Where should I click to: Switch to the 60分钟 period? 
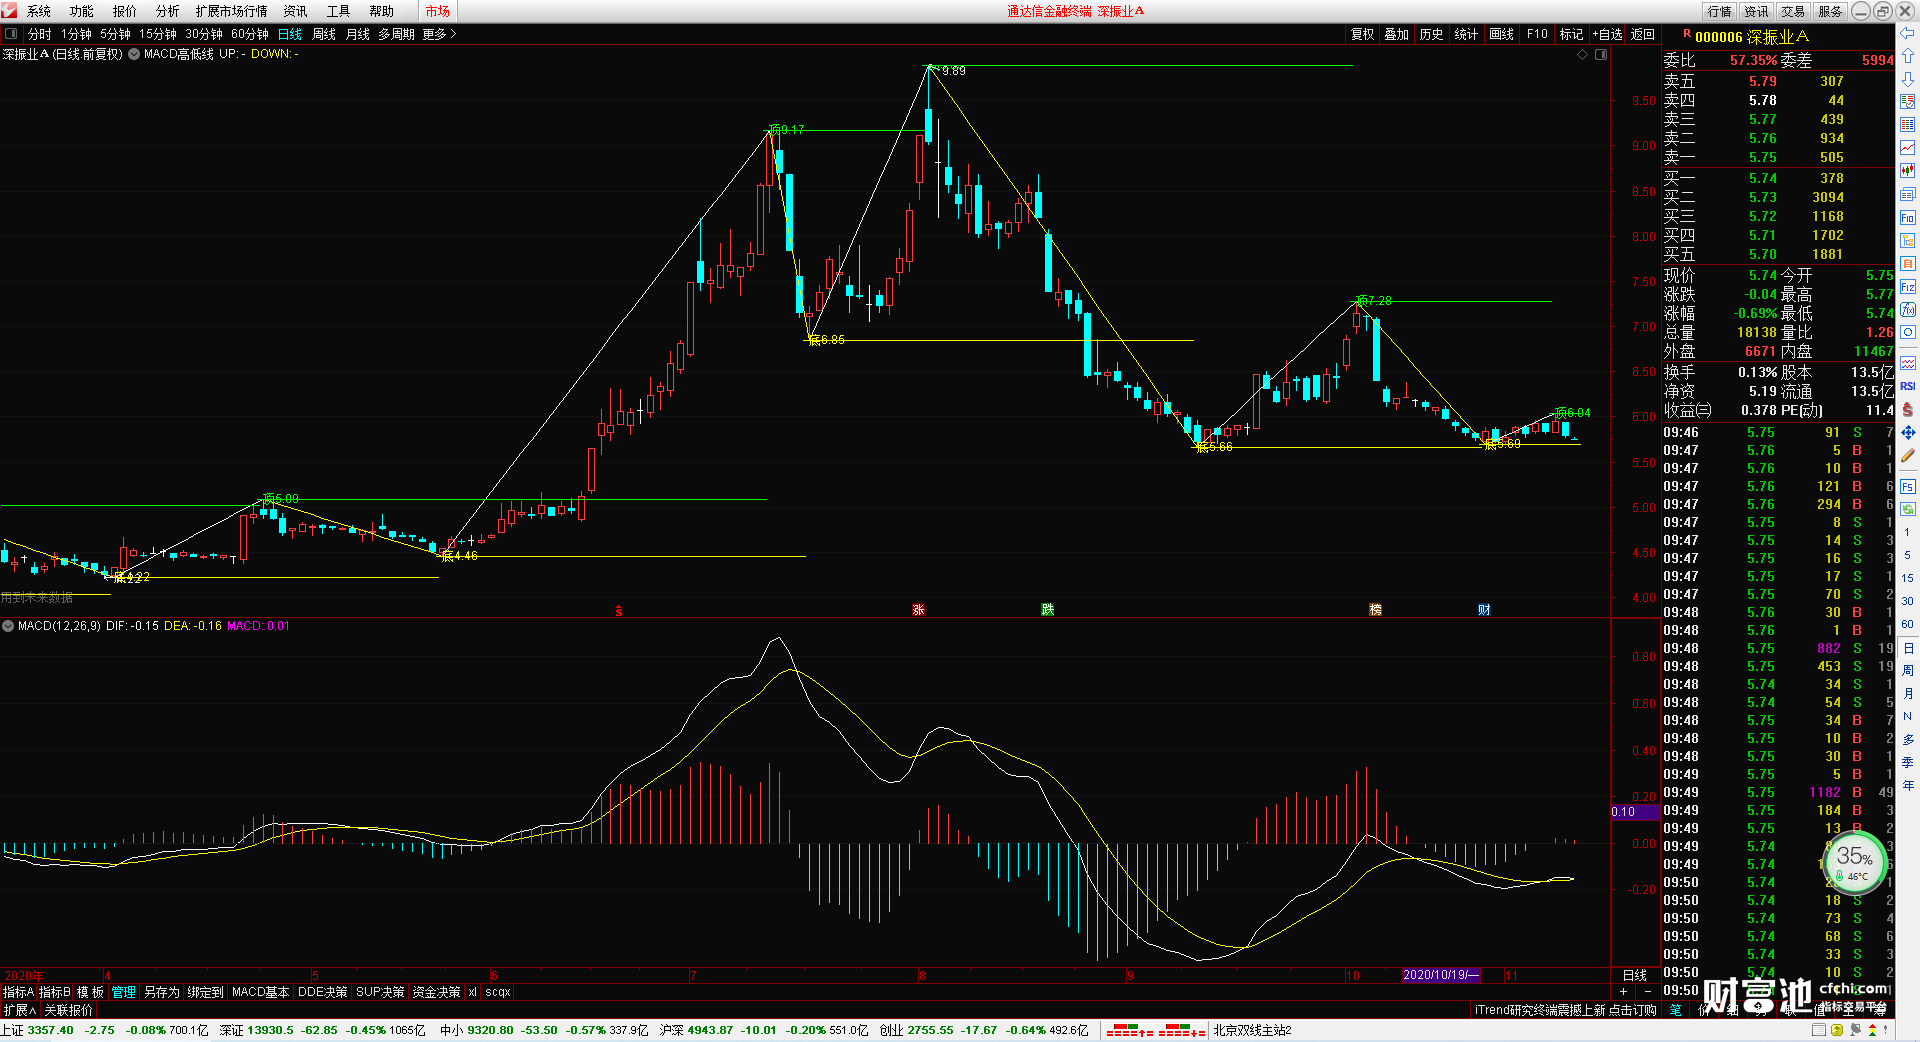(x=250, y=34)
